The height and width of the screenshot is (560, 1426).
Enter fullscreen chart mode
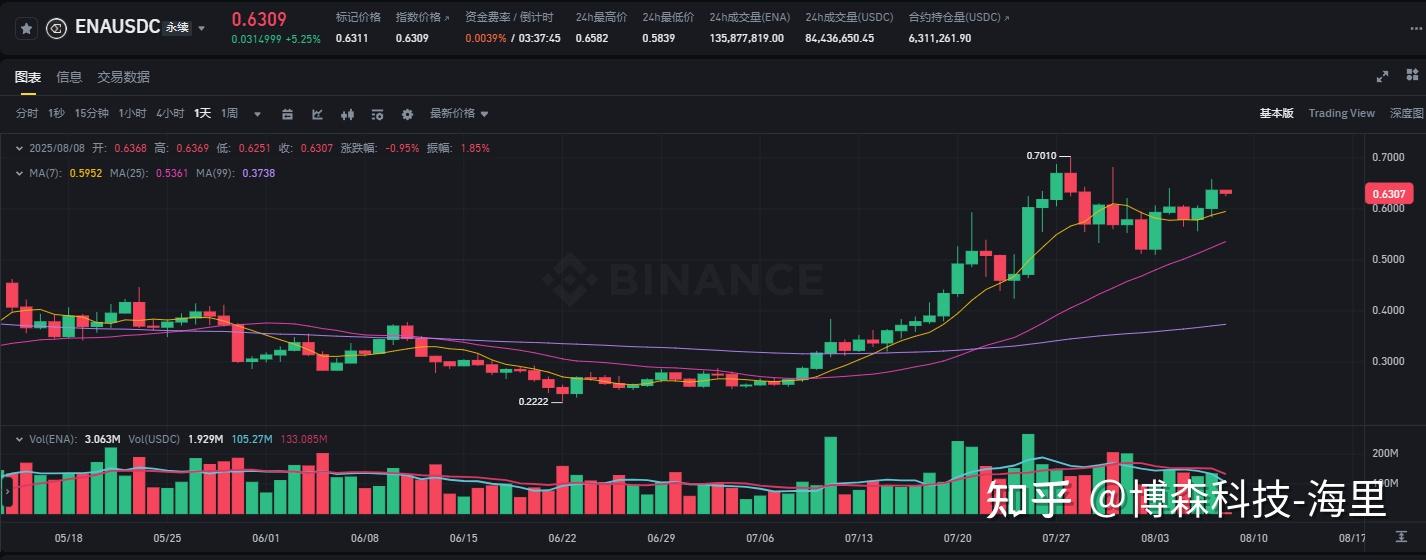[x=1382, y=76]
